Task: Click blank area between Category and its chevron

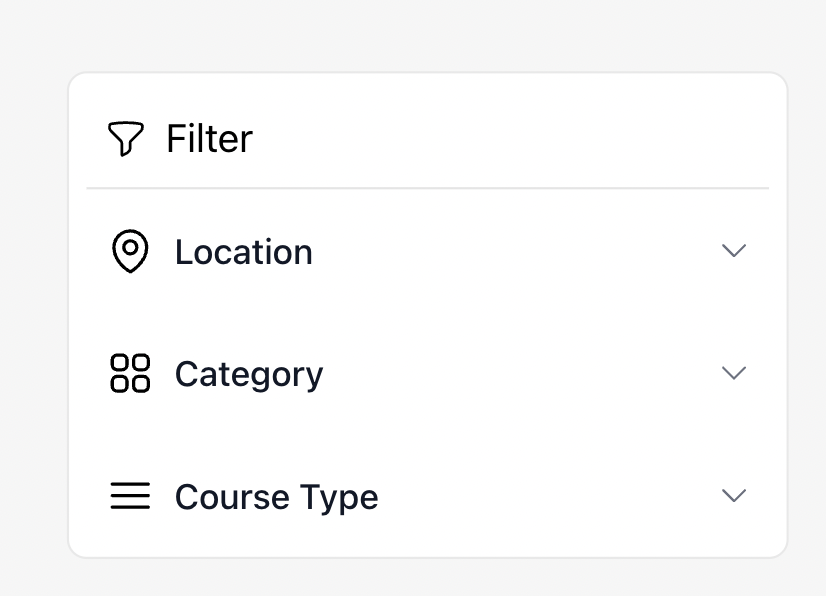Action: click(520, 374)
